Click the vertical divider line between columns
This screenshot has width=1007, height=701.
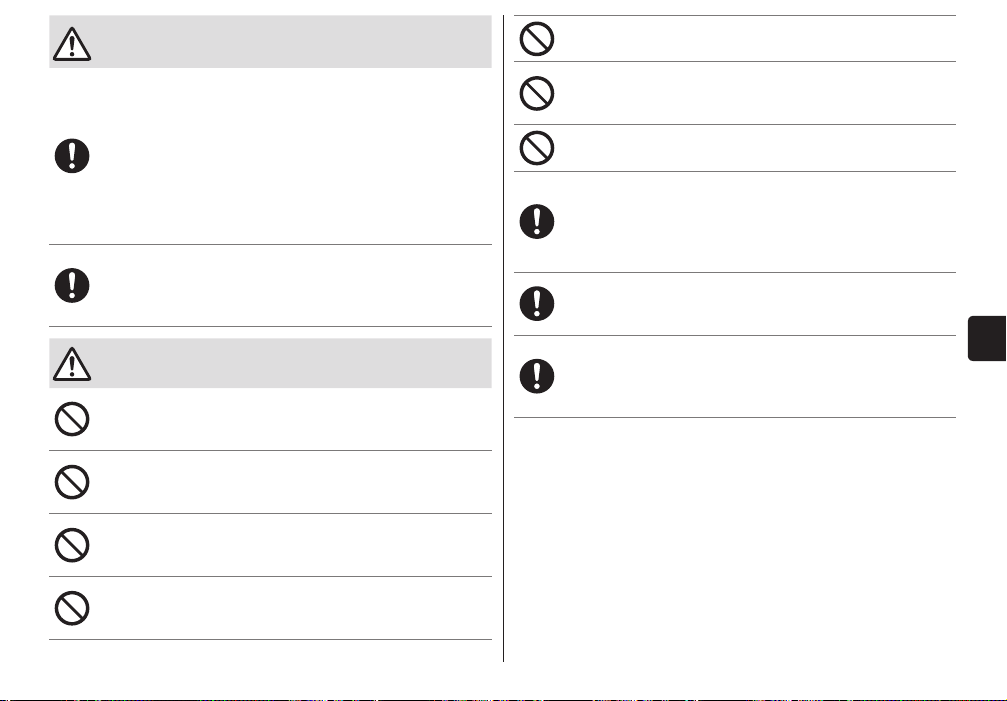click(x=504, y=338)
